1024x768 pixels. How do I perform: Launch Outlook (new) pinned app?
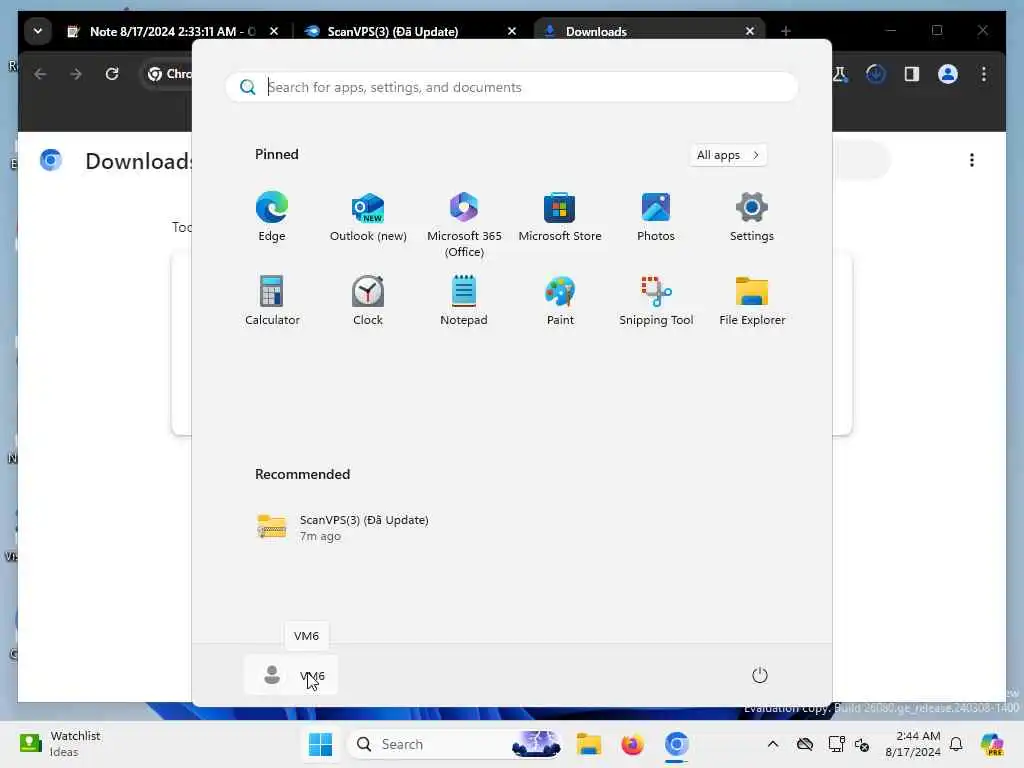[368, 217]
